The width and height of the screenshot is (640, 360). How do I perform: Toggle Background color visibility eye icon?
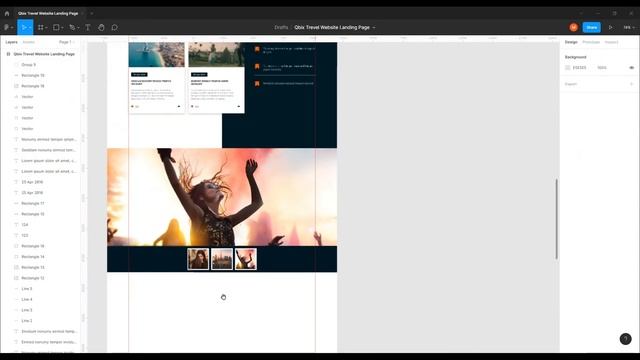click(631, 68)
